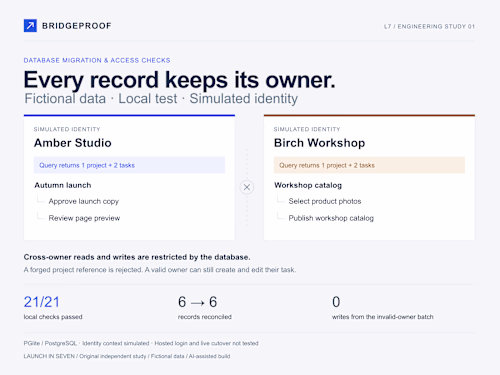500x375 pixels.
Task: Select the Birch Workshop card title
Action: (x=319, y=143)
